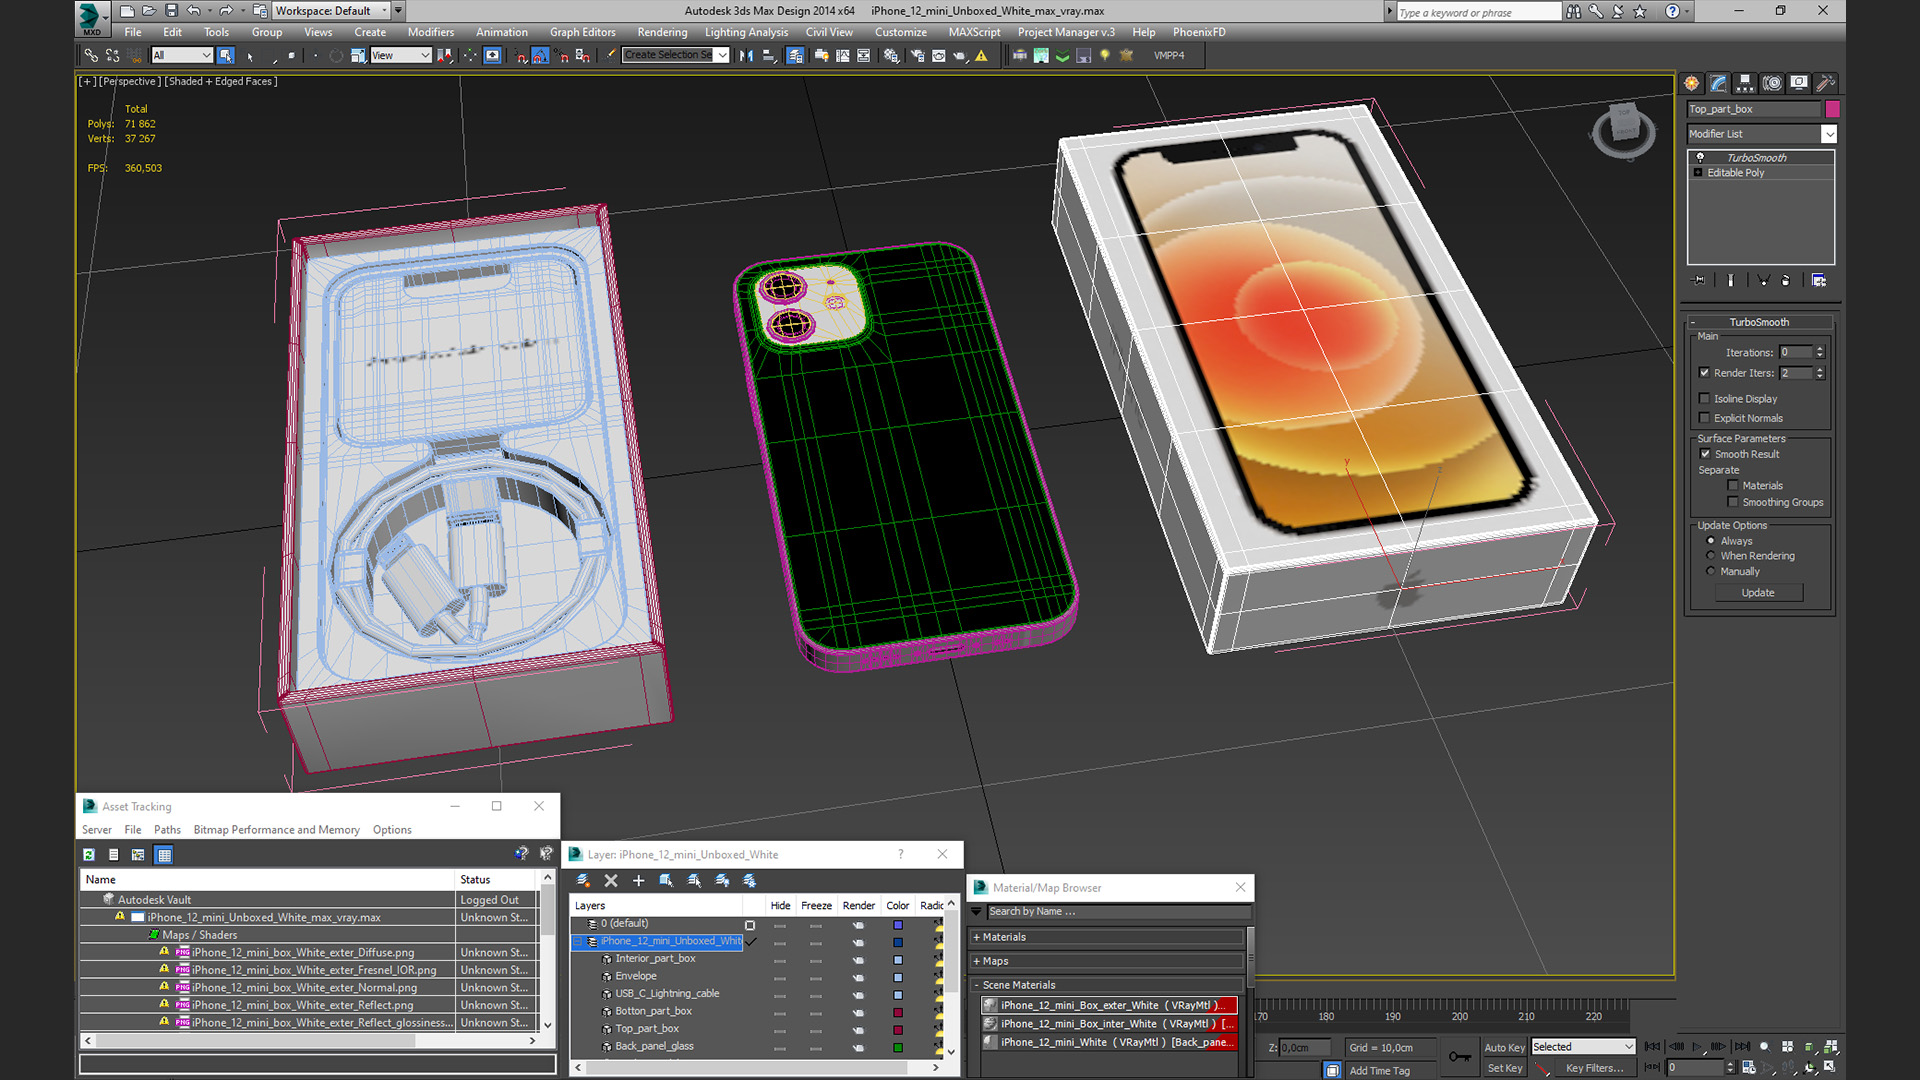Viewport: 1920px width, 1080px height.
Task: Click the Update button in TurboSmooth
Action: coord(1758,593)
